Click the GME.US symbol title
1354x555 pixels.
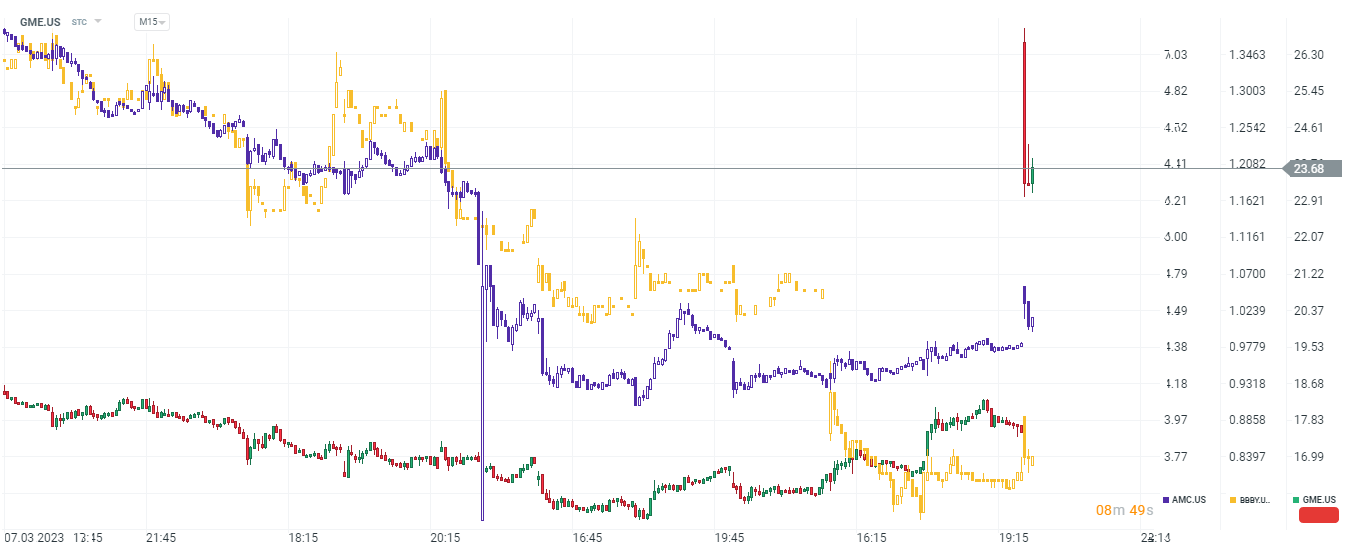point(41,21)
